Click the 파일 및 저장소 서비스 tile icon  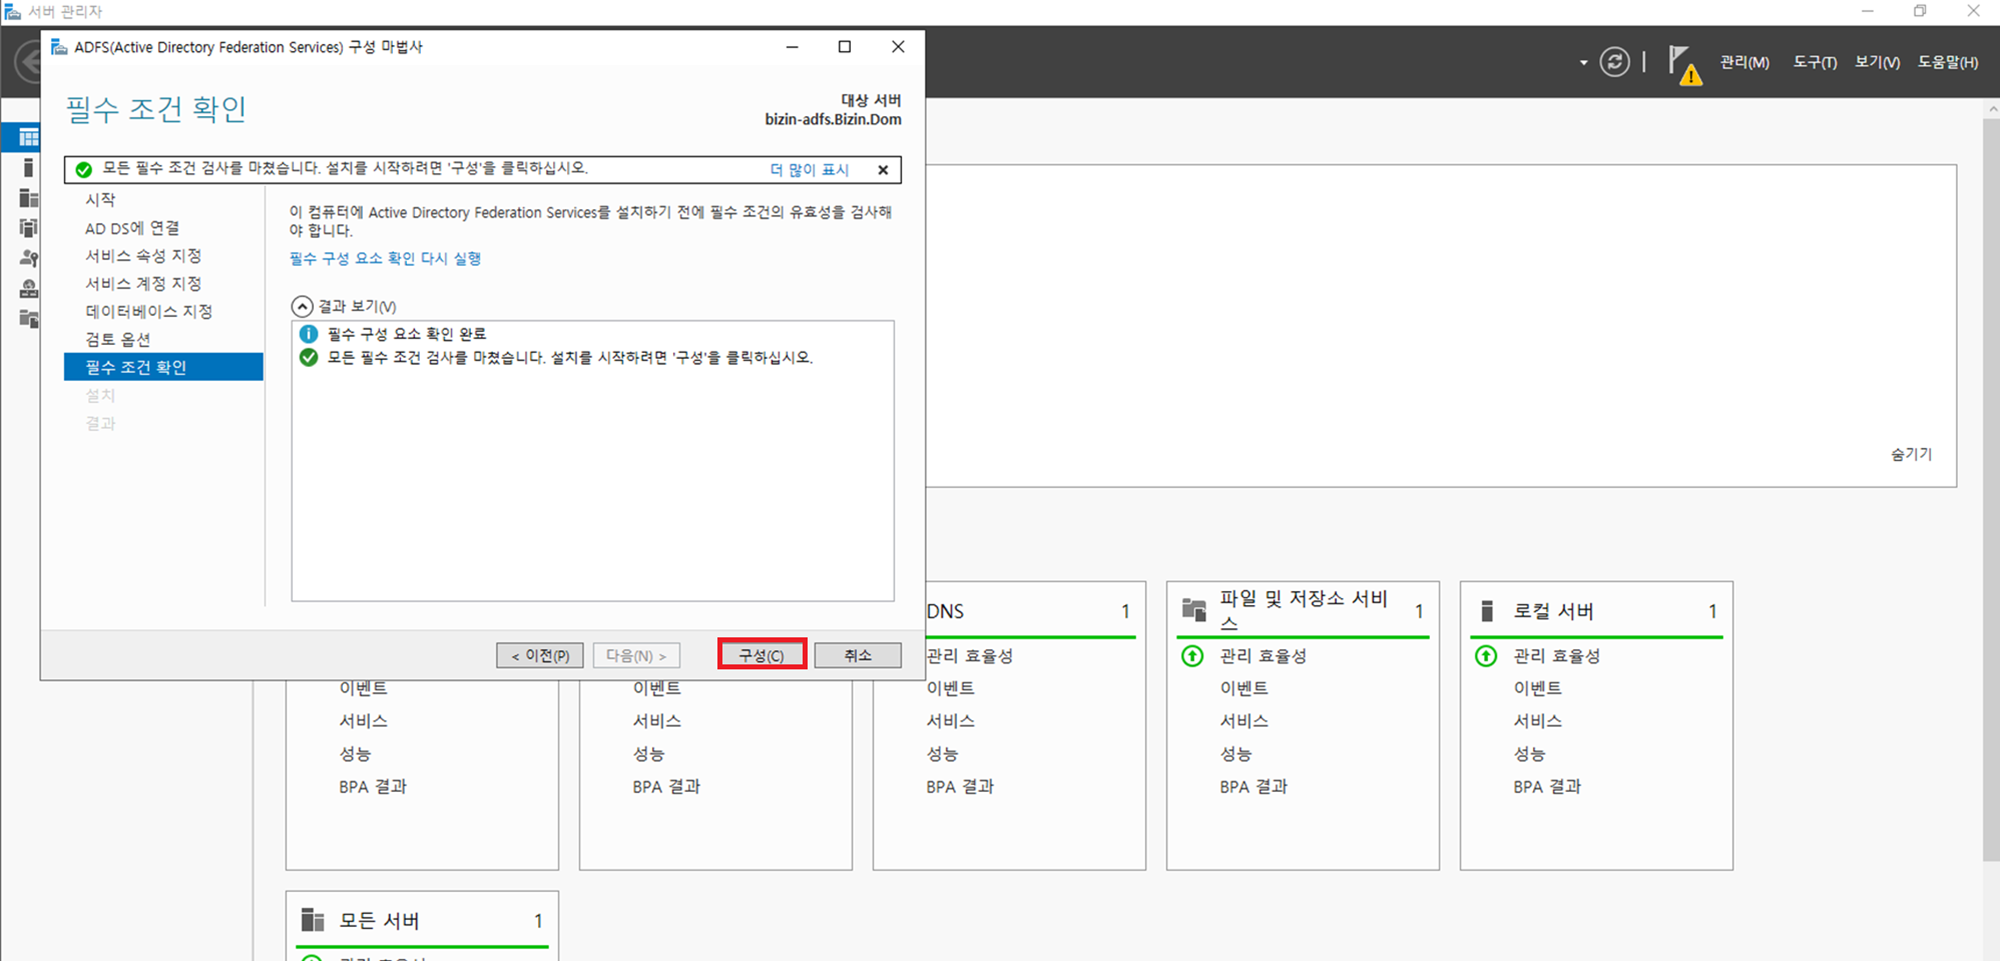(x=1194, y=610)
